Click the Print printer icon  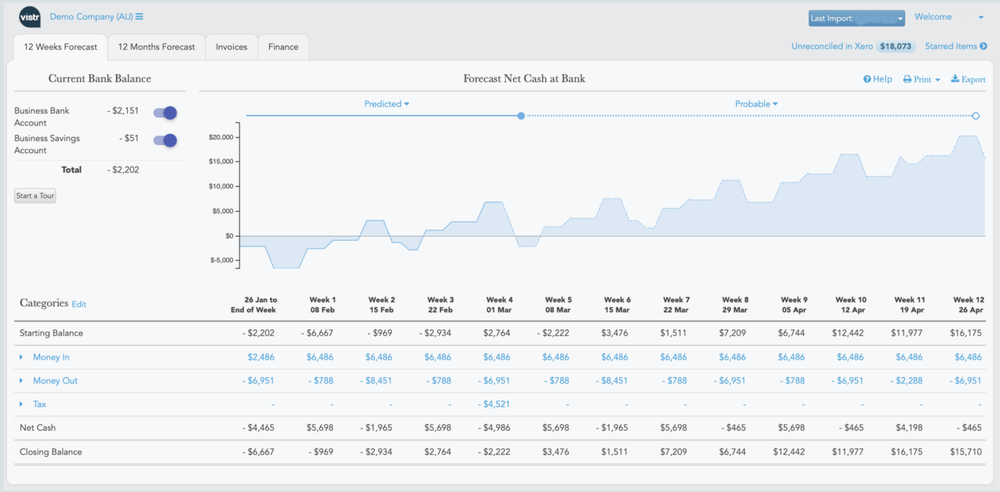tap(907, 79)
